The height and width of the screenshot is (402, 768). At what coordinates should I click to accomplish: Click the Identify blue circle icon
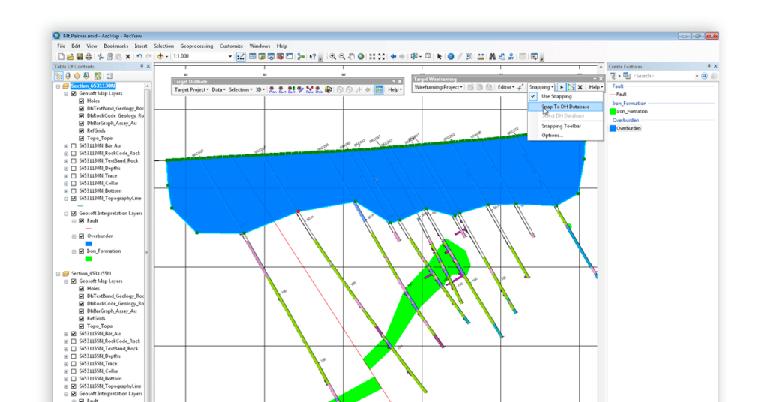451,57
